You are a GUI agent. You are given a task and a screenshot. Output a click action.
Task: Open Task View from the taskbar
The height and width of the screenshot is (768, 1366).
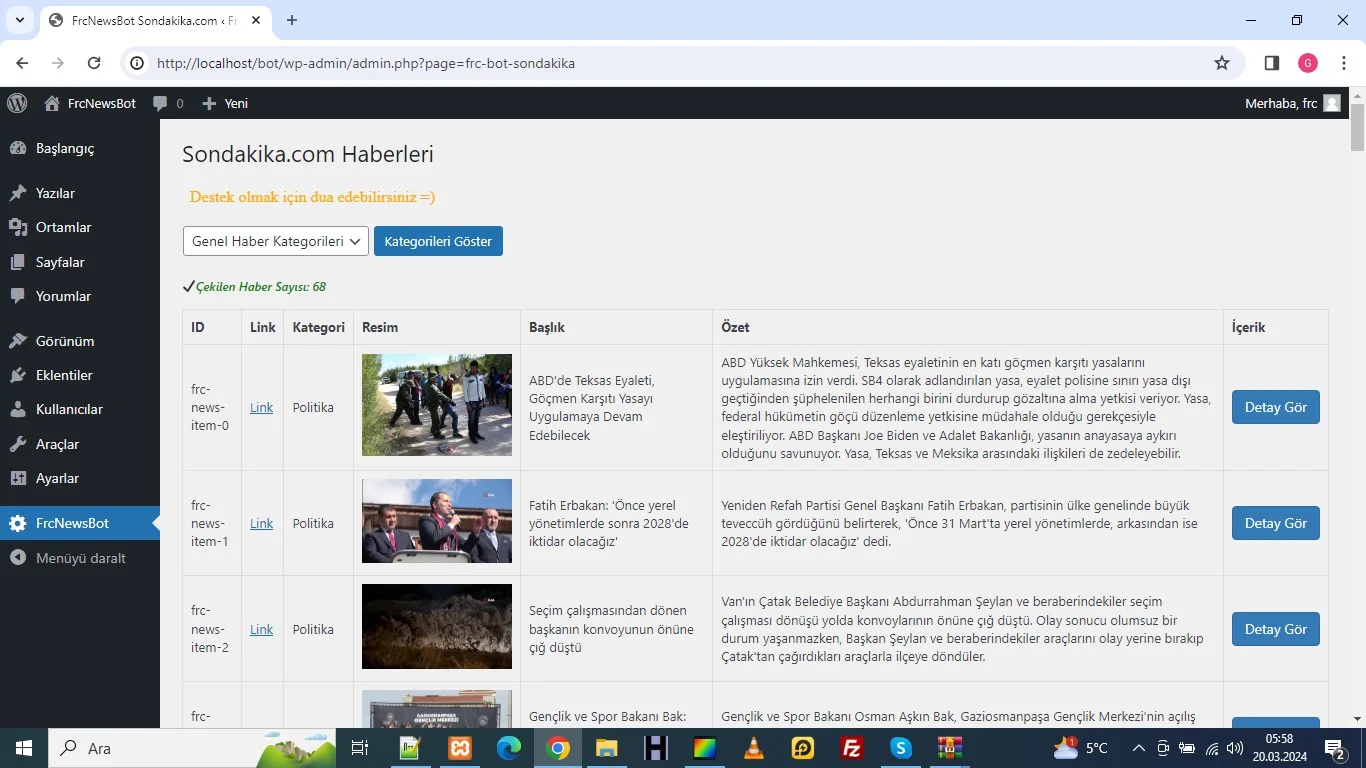(360, 748)
